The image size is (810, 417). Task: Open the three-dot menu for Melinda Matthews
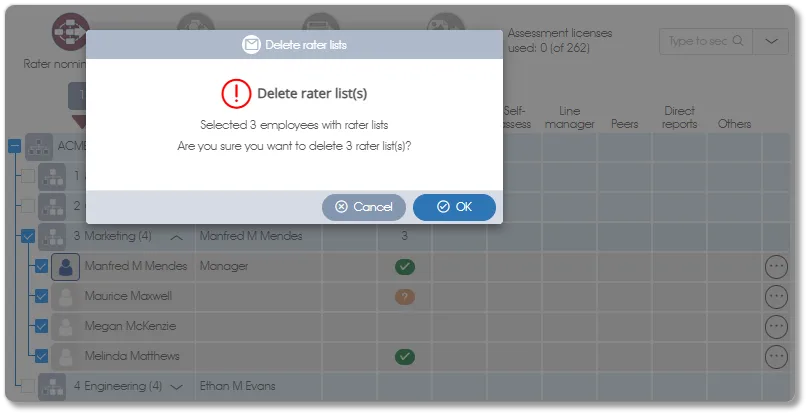click(776, 356)
